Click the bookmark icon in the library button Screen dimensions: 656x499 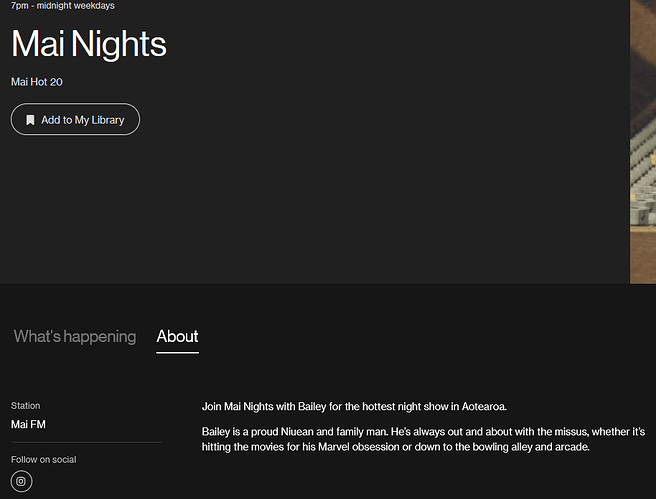pos(31,120)
